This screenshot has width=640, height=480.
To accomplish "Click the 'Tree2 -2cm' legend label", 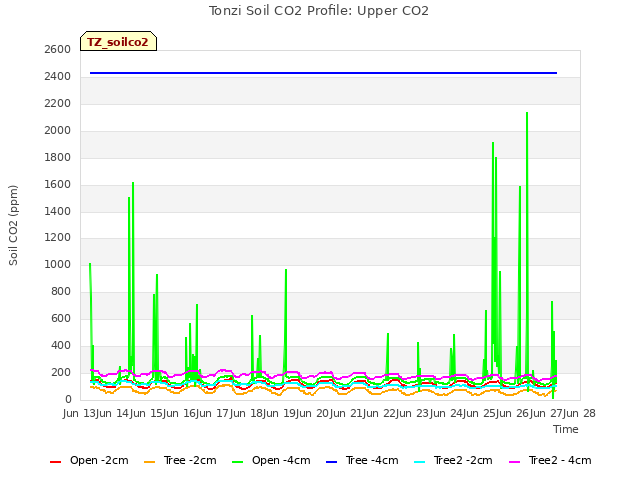I will [463, 460].
